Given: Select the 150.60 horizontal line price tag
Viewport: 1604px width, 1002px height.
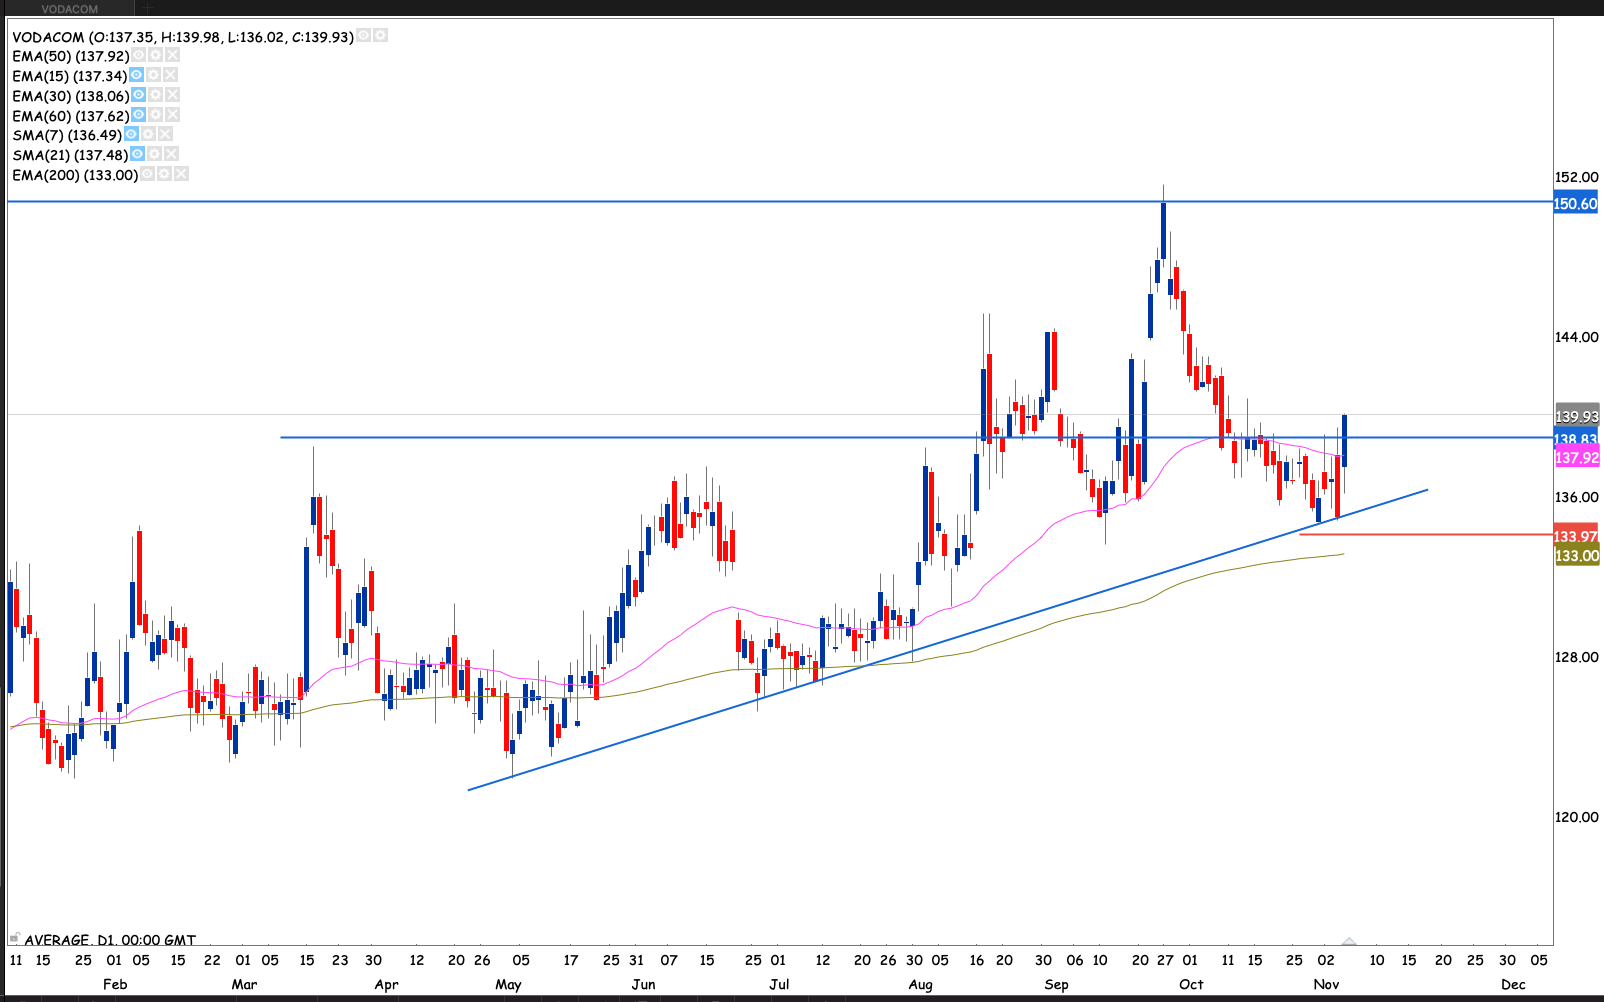Looking at the screenshot, I should click(x=1576, y=204).
